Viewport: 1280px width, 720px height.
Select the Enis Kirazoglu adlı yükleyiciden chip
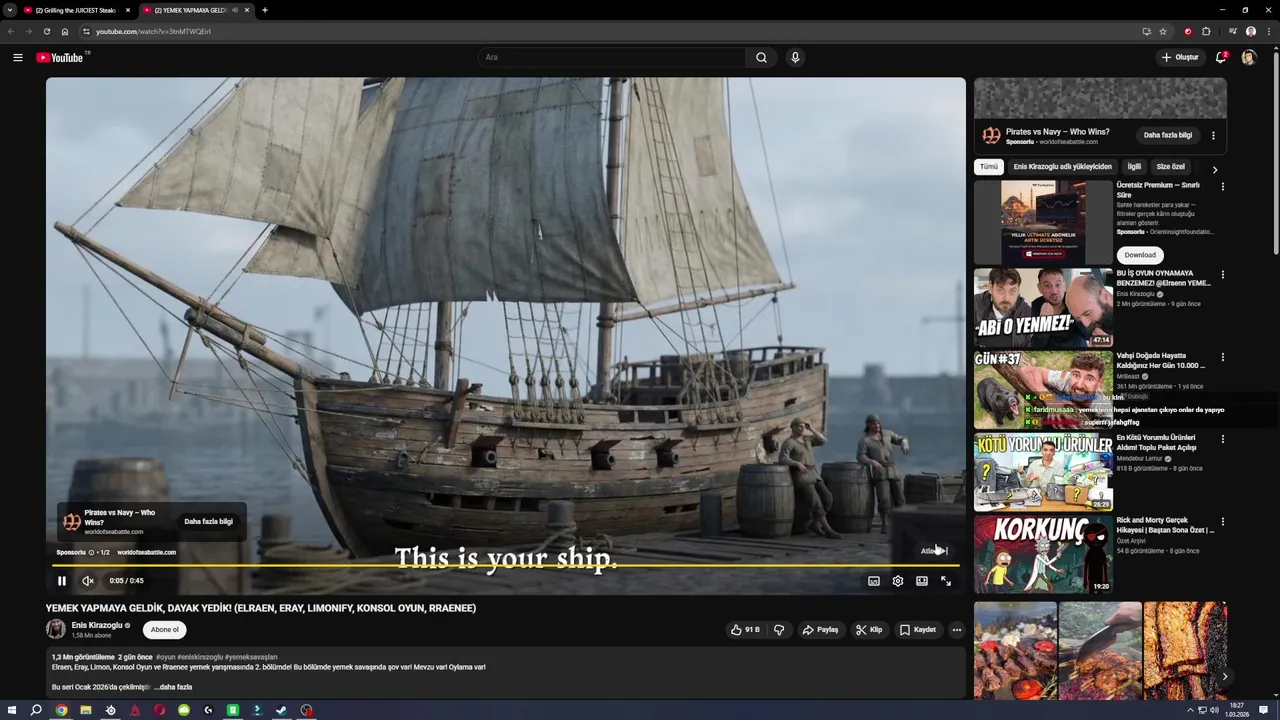(x=1062, y=167)
